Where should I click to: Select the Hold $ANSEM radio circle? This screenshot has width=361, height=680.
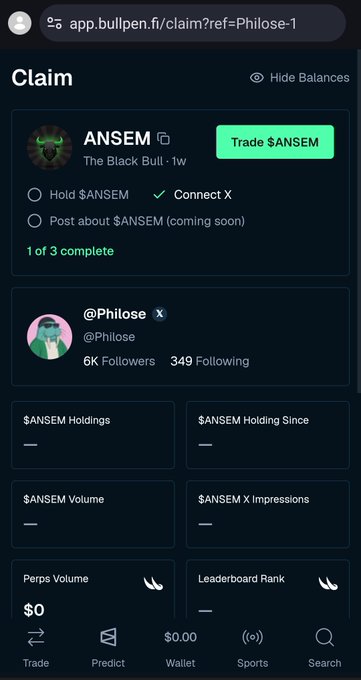click(x=34, y=195)
